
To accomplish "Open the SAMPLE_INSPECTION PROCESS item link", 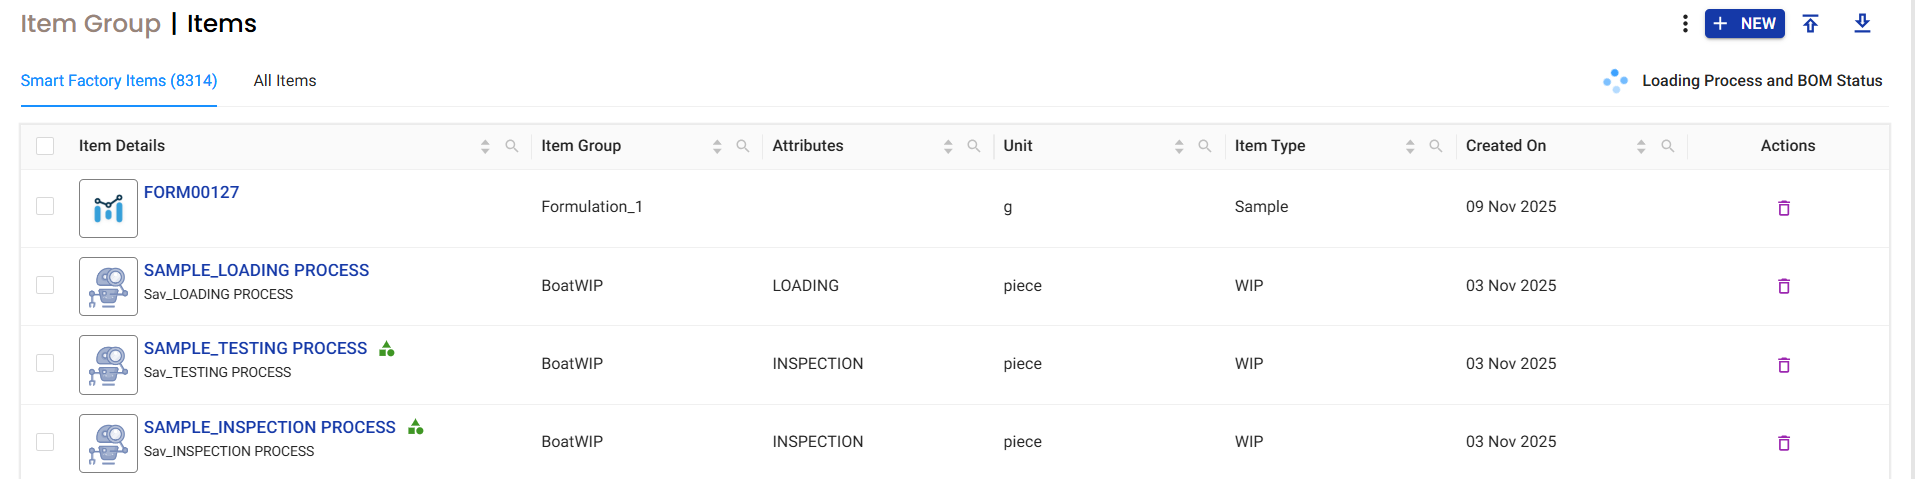I will (270, 427).
